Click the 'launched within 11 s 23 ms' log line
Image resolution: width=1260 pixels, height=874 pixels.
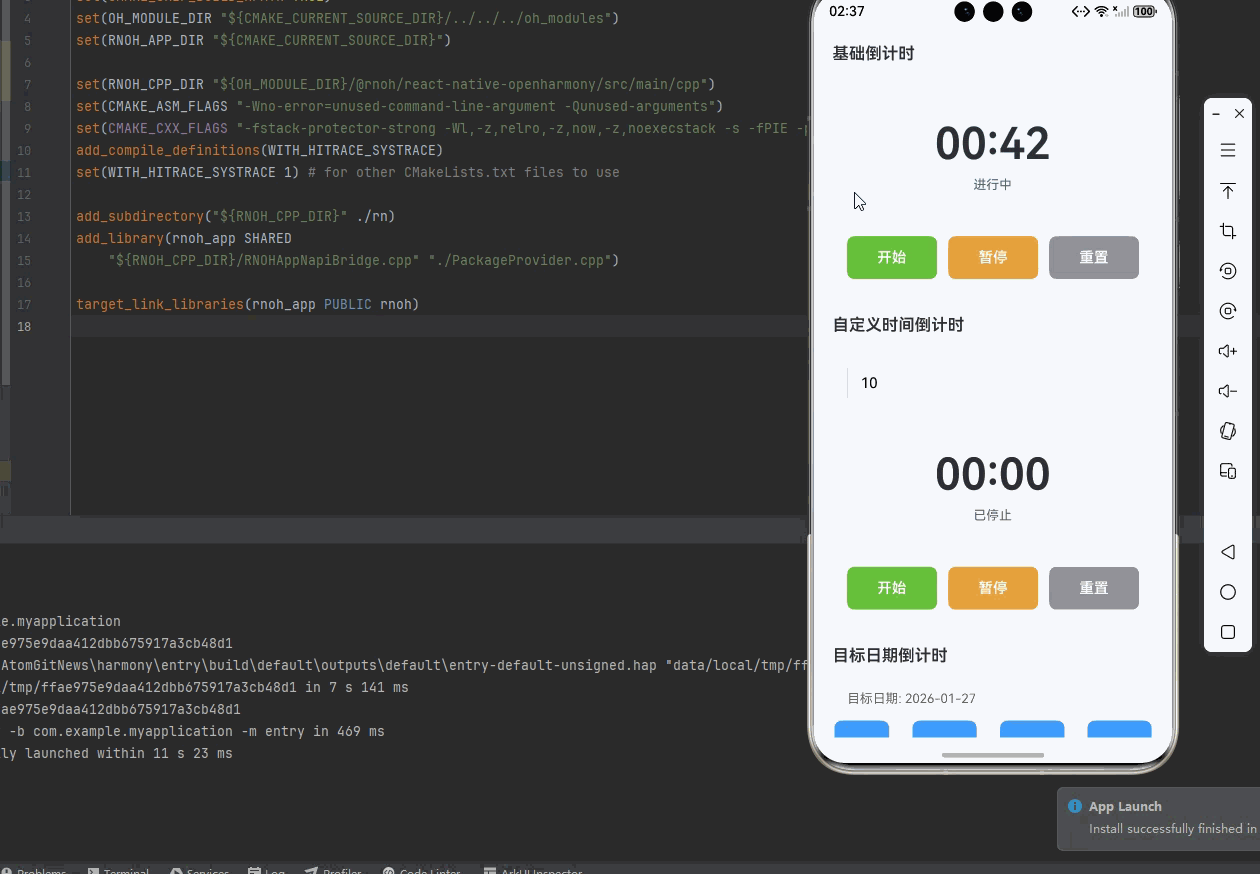[x=116, y=754]
